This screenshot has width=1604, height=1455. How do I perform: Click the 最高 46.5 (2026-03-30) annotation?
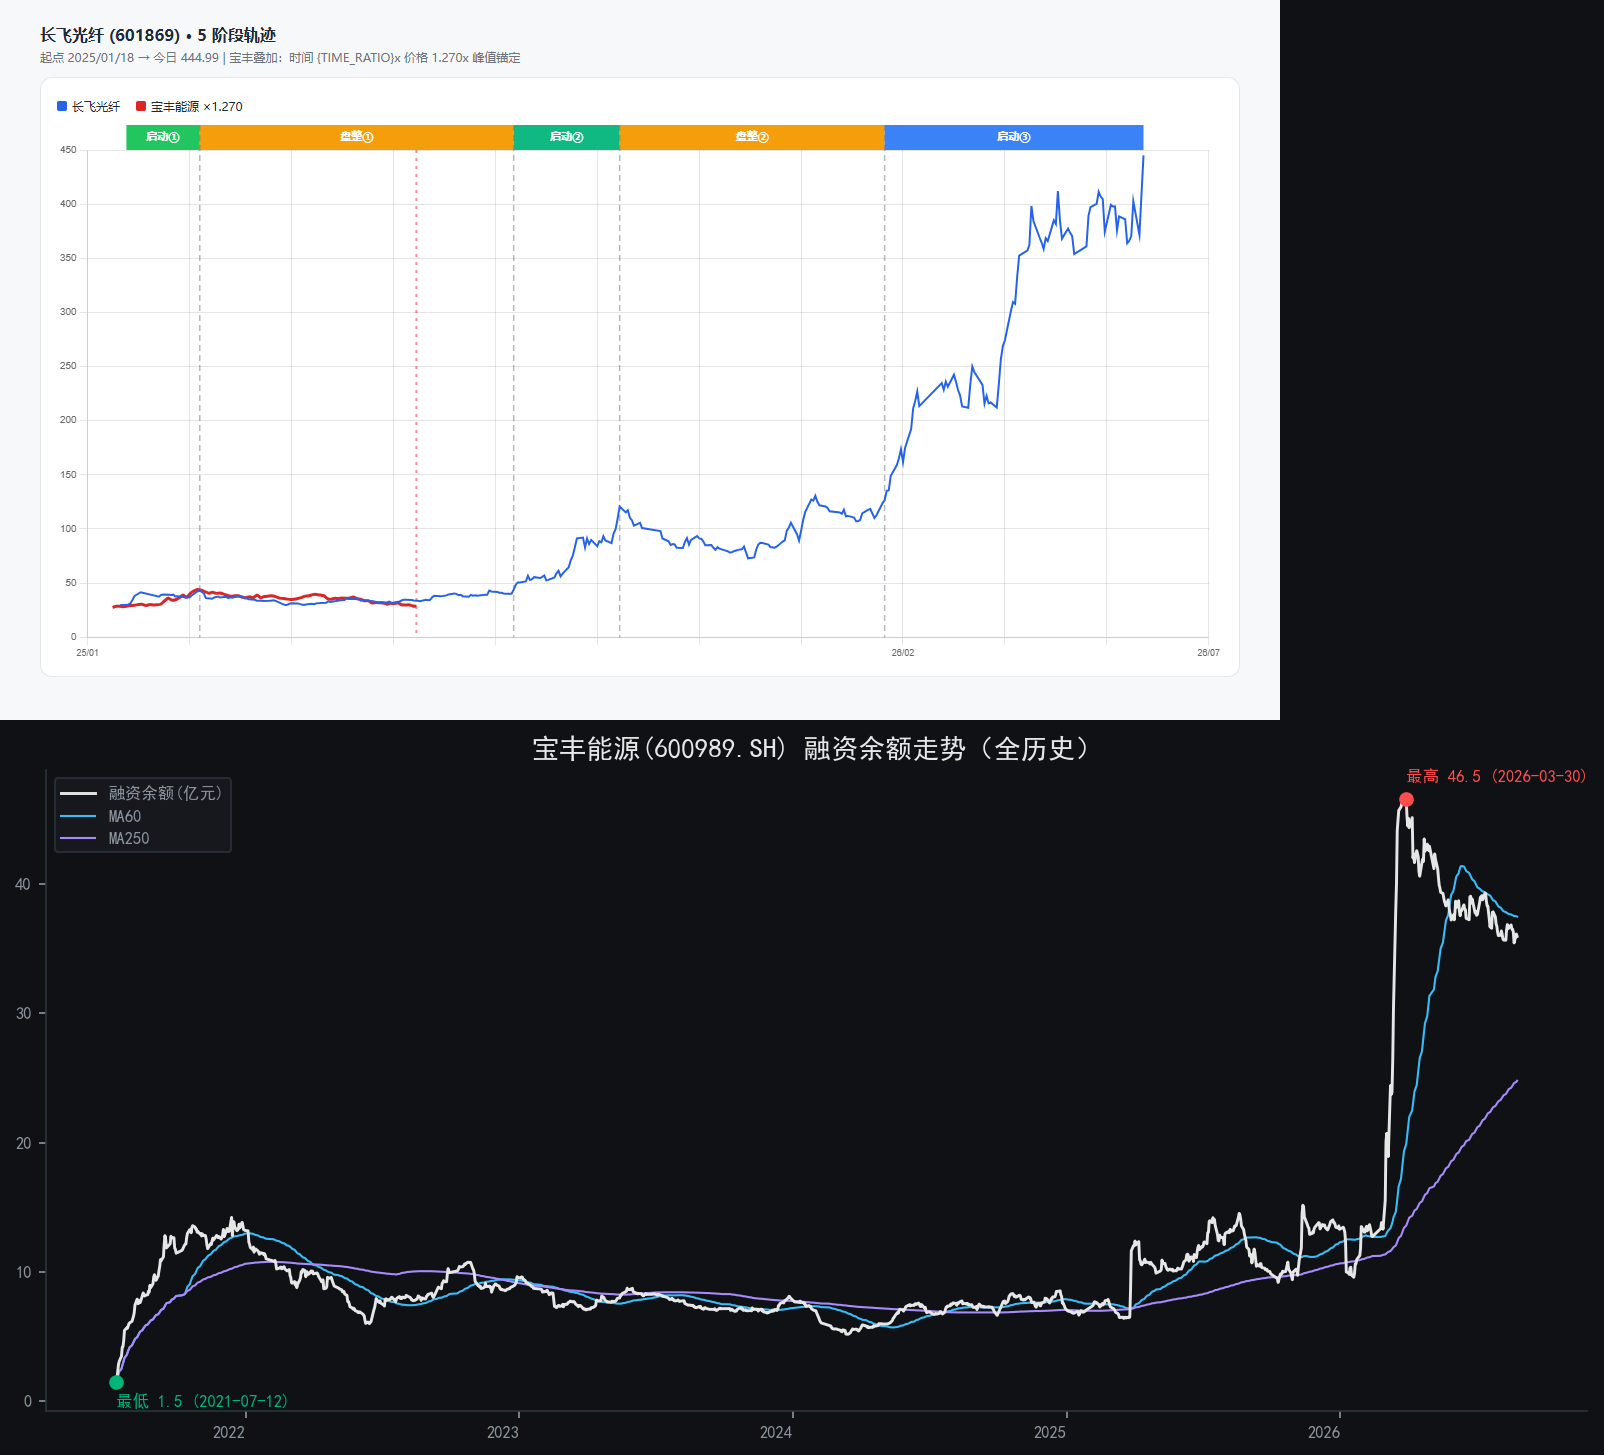1496,777
